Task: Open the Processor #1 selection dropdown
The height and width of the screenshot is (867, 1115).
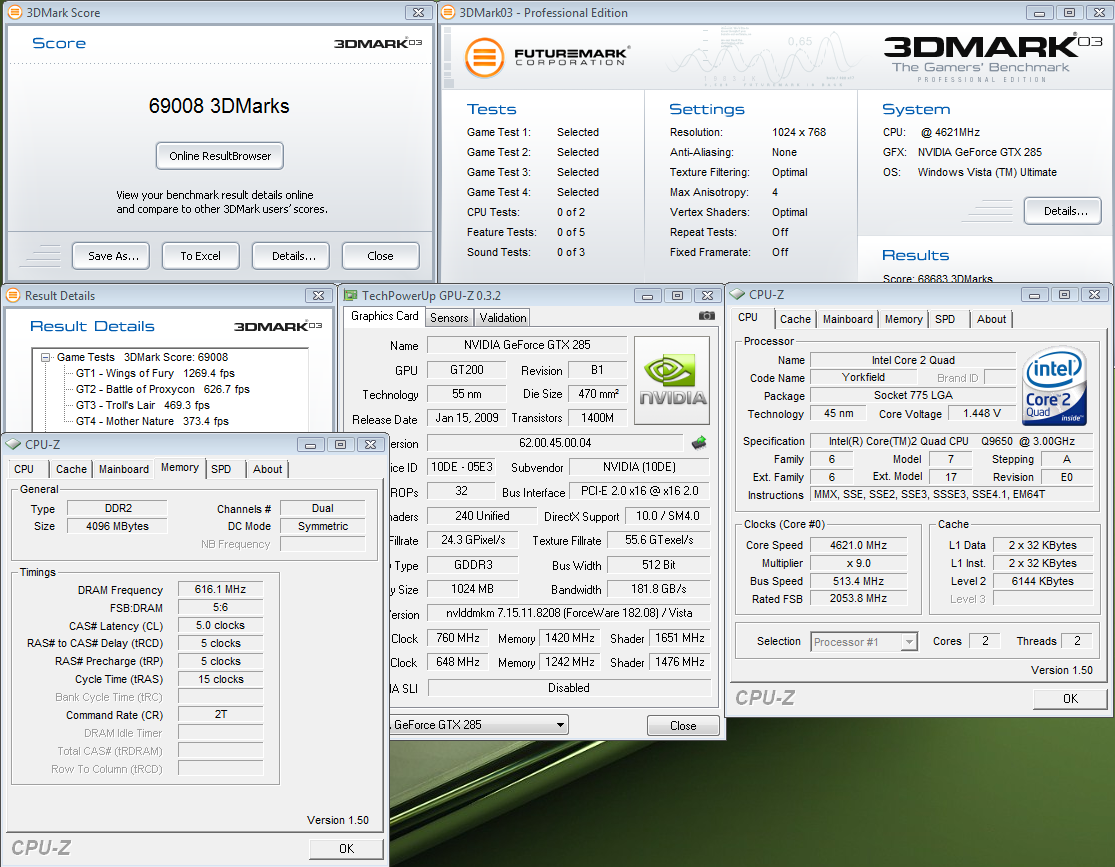Action: click(909, 642)
